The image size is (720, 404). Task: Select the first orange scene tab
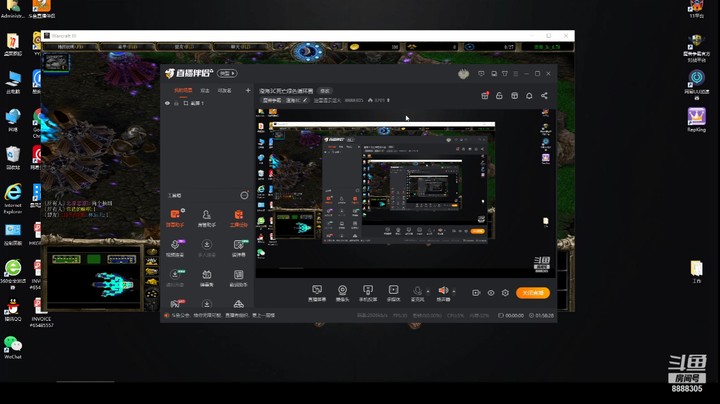coord(183,90)
